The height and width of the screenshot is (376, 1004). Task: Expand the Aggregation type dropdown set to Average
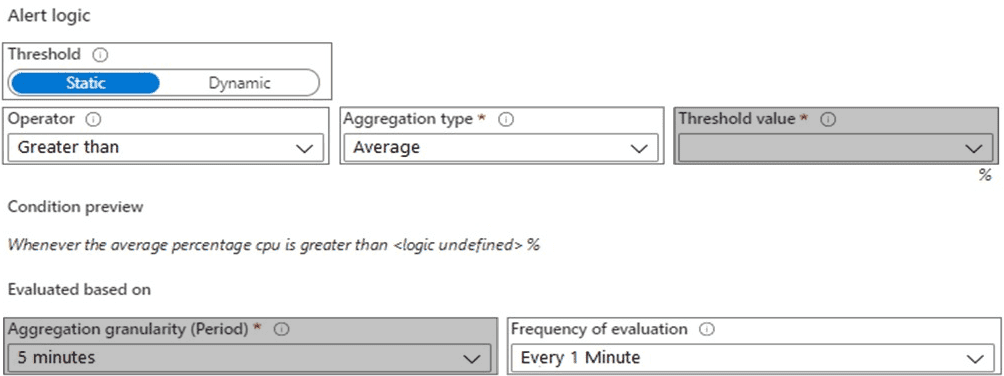501,147
